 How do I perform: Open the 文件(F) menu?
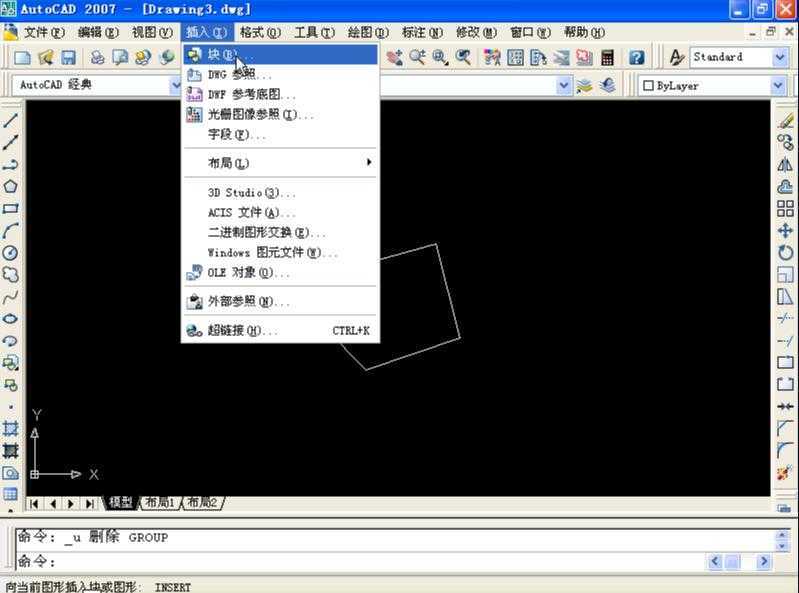click(44, 33)
